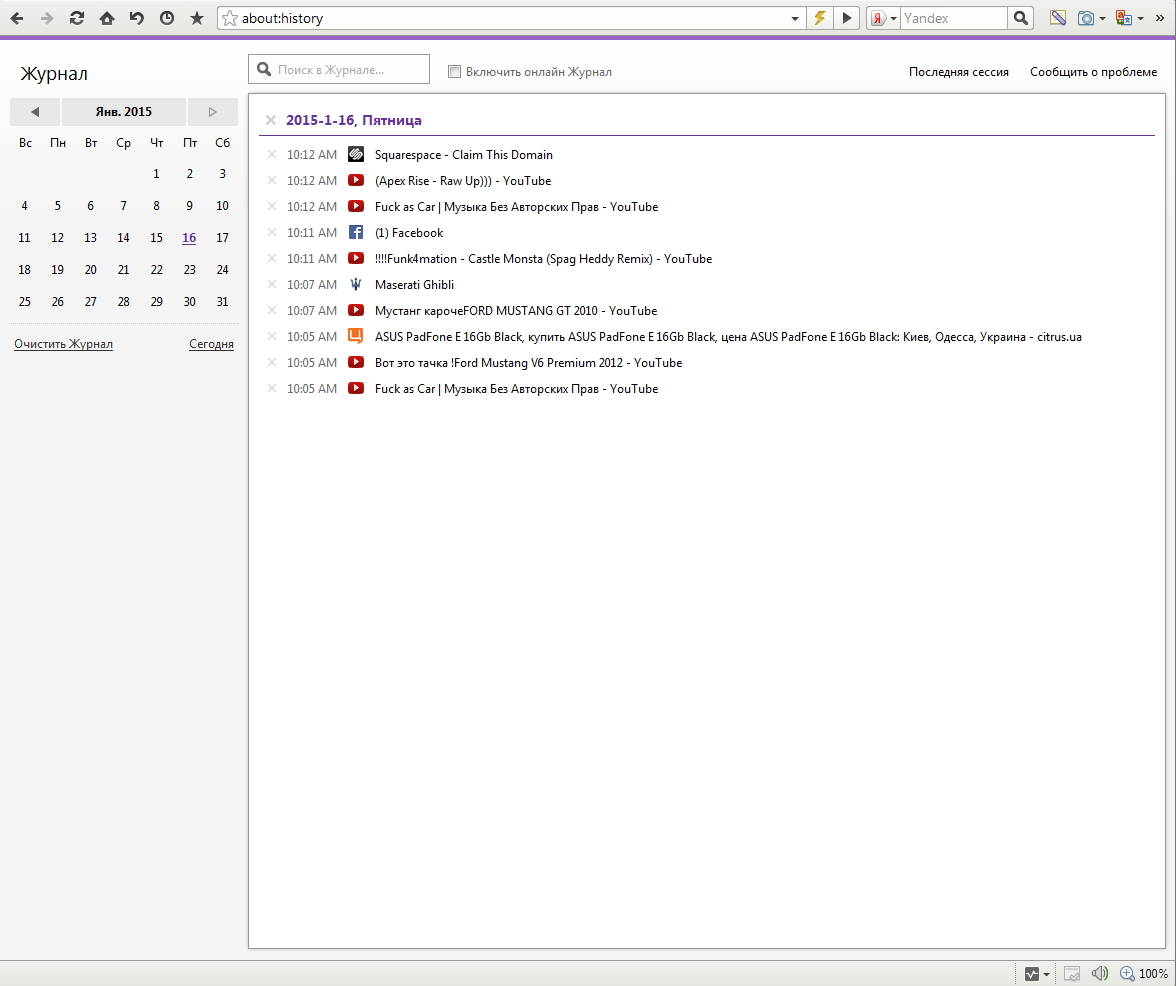Viewport: 1176px width, 986px height.
Task: Click the citrus.ua orange favicon
Action: (356, 336)
